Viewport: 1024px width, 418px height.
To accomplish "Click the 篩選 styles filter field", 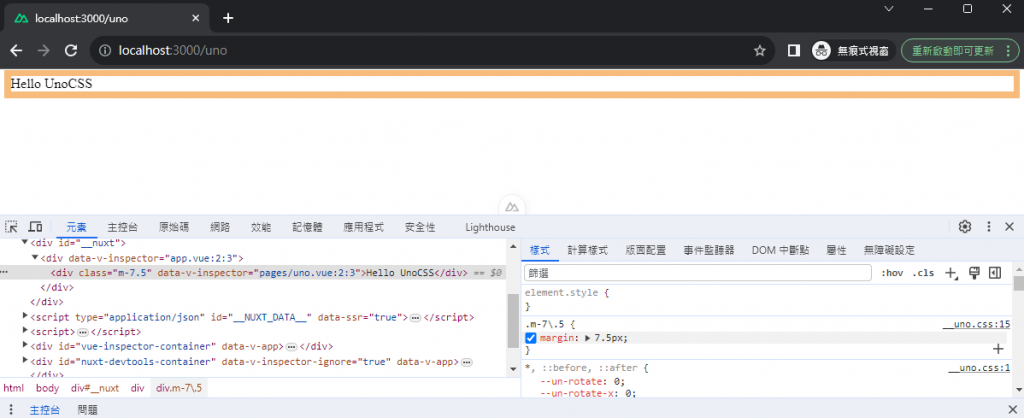I will pyautogui.click(x=697, y=273).
